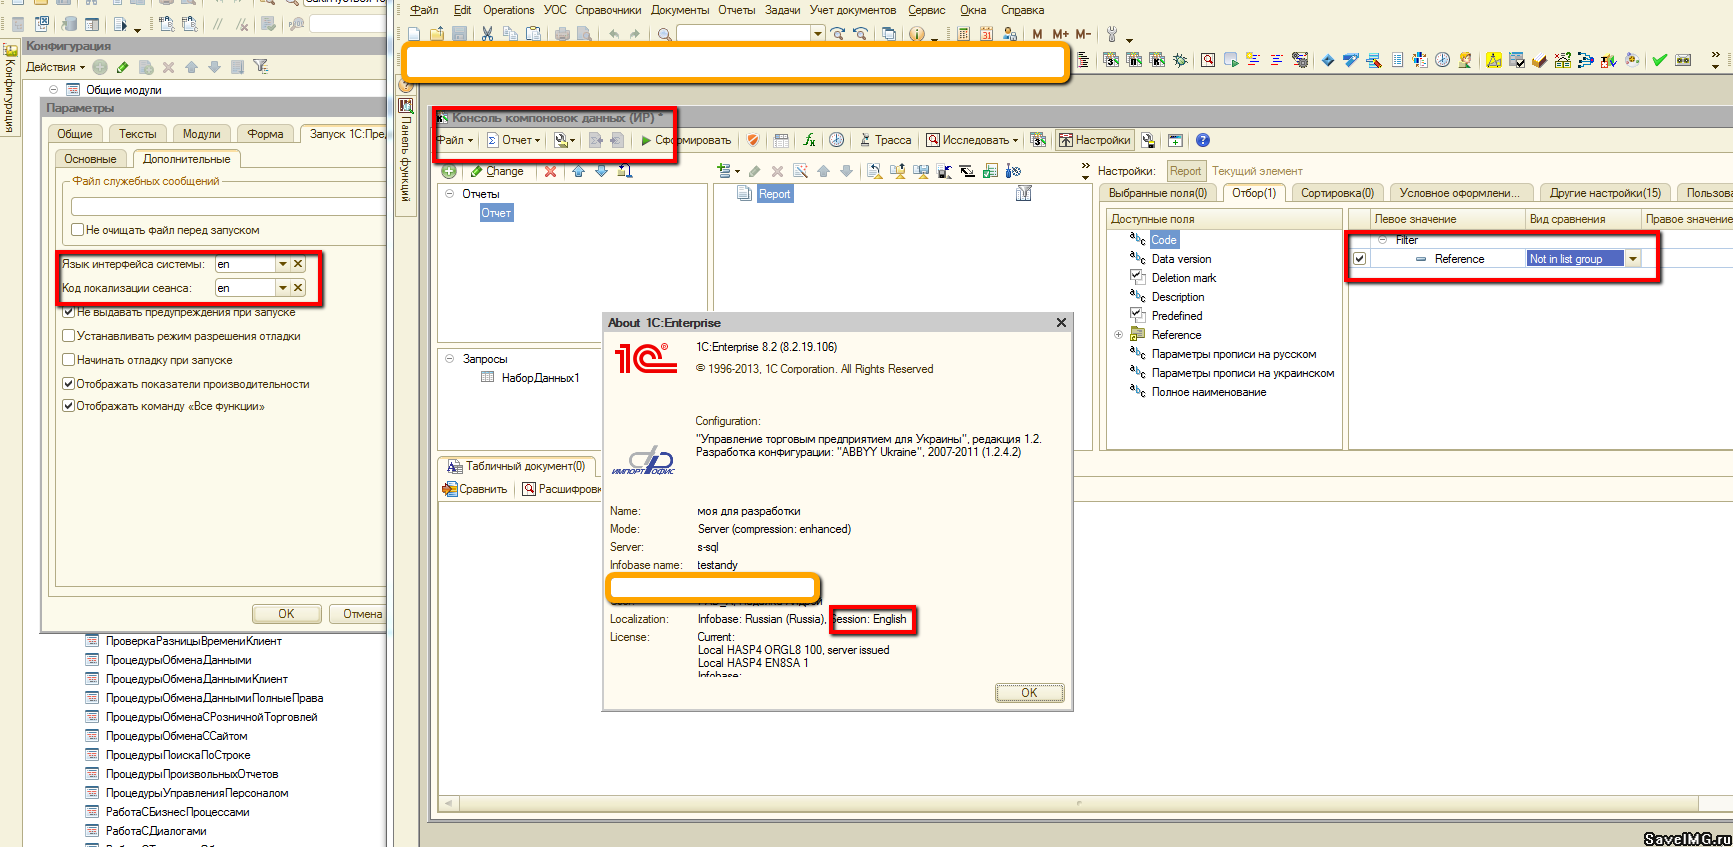Screen dimensions: 1733x847
Task: Toggle 'Отображать показатели производительности' checkbox
Action: click(68, 384)
